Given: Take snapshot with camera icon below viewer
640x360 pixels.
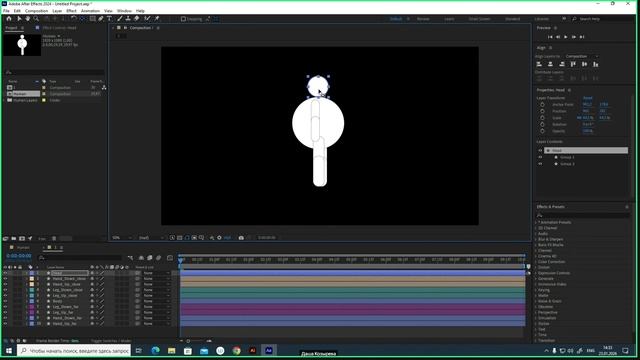Looking at the screenshot, I should 241,238.
